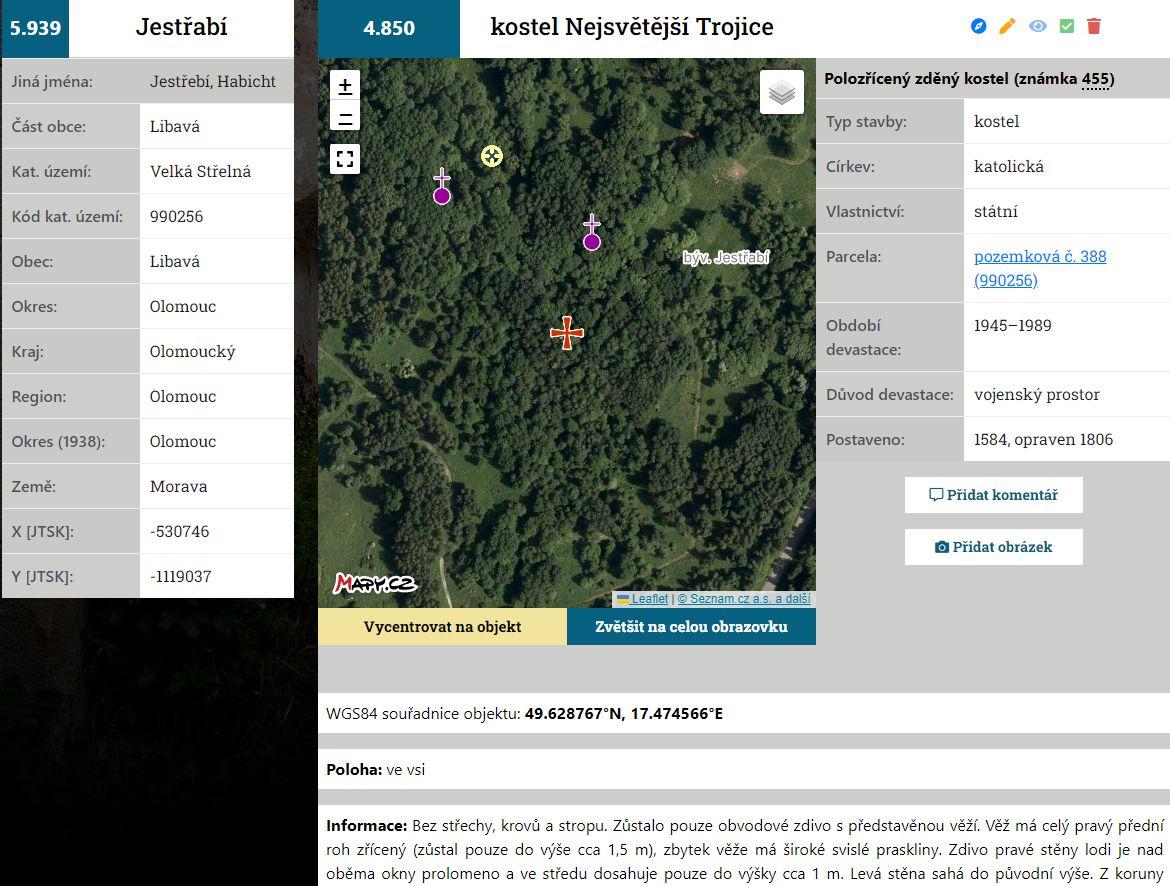Click the Y [JTSK] value -1119037
Screen dimensions: 1170x886
tap(181, 576)
